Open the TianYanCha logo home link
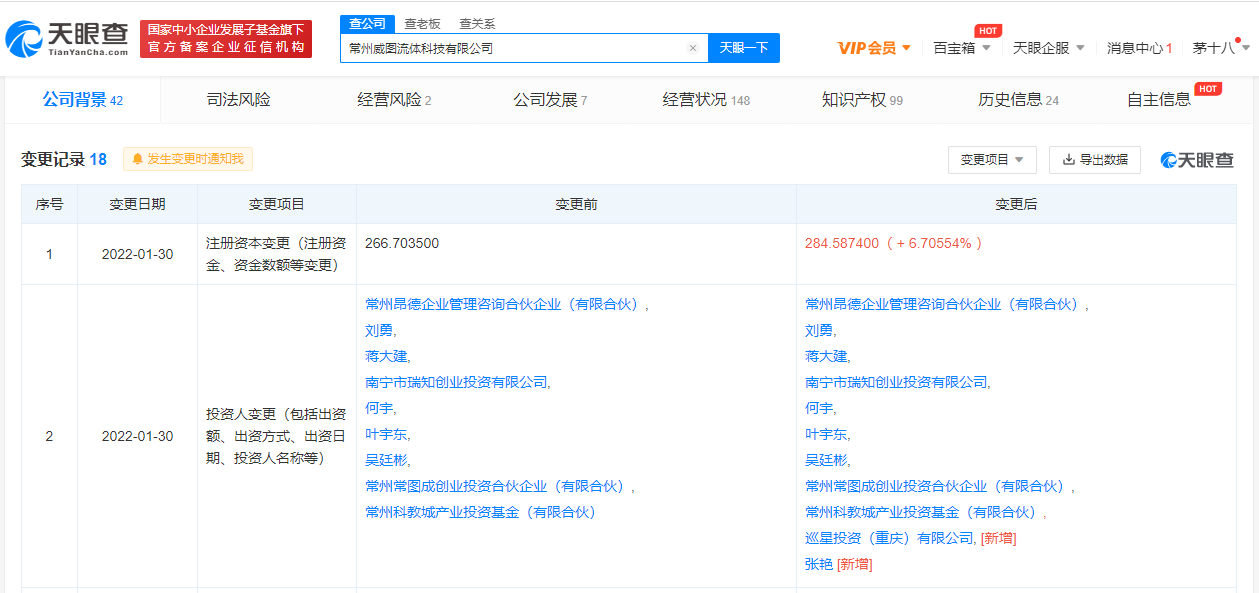The height and width of the screenshot is (593, 1259). click(x=67, y=38)
